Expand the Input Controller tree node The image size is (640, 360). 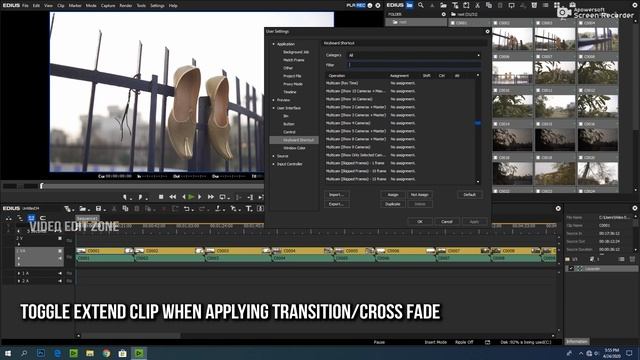274,164
